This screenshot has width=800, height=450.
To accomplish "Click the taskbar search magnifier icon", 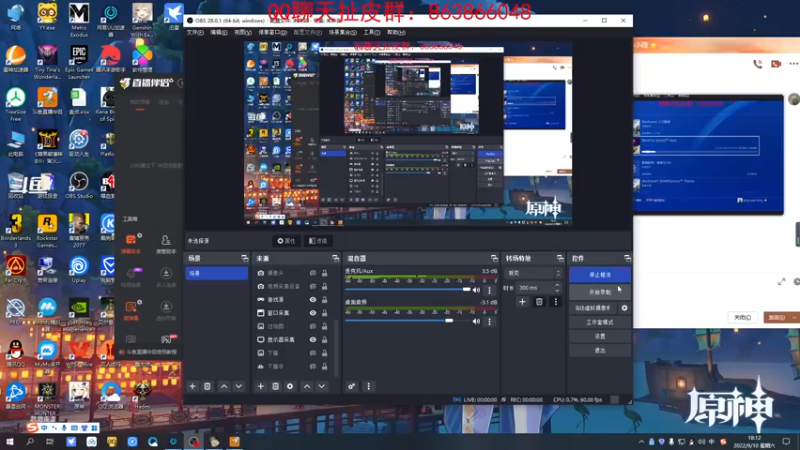I will 30,442.
